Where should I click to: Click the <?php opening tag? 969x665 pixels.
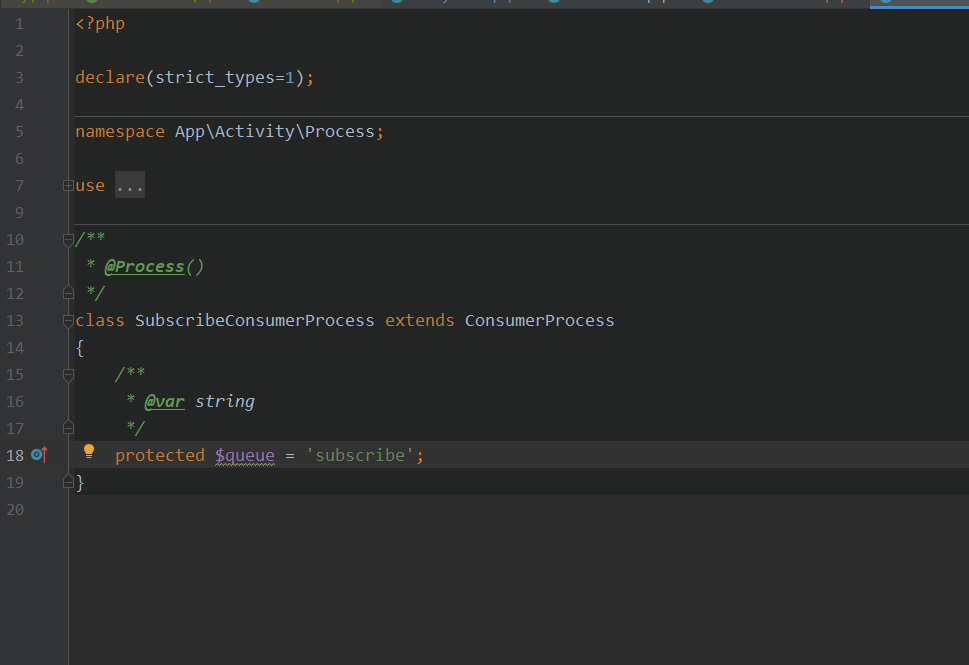tap(100, 24)
